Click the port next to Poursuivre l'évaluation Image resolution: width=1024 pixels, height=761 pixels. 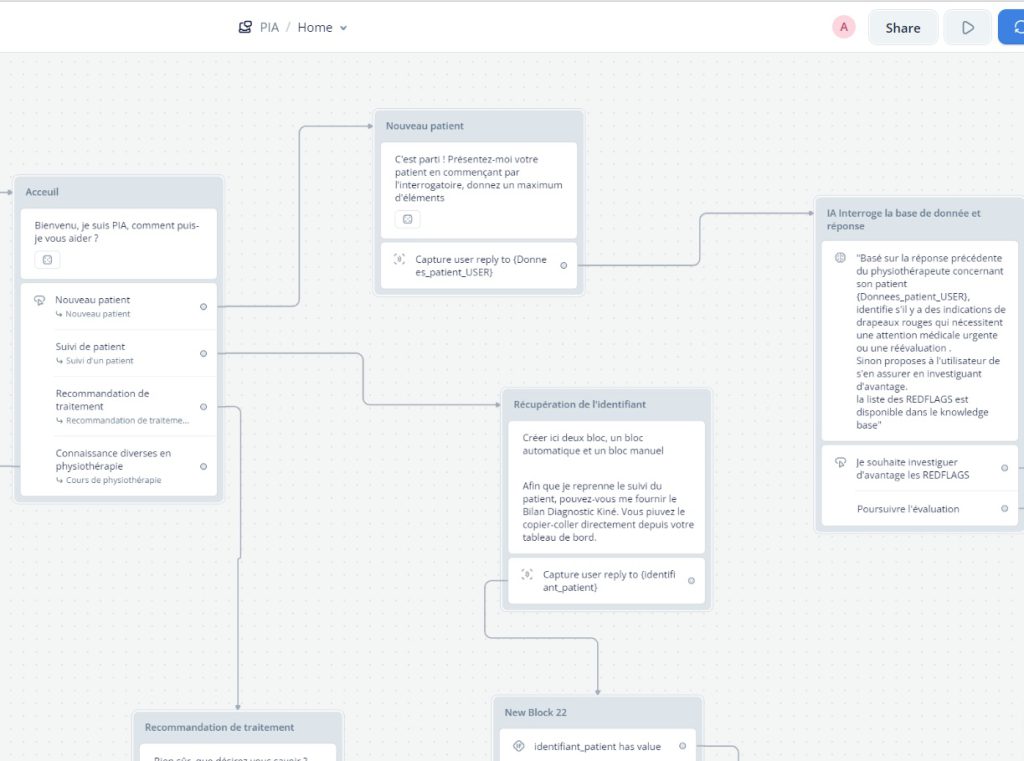coord(1004,509)
